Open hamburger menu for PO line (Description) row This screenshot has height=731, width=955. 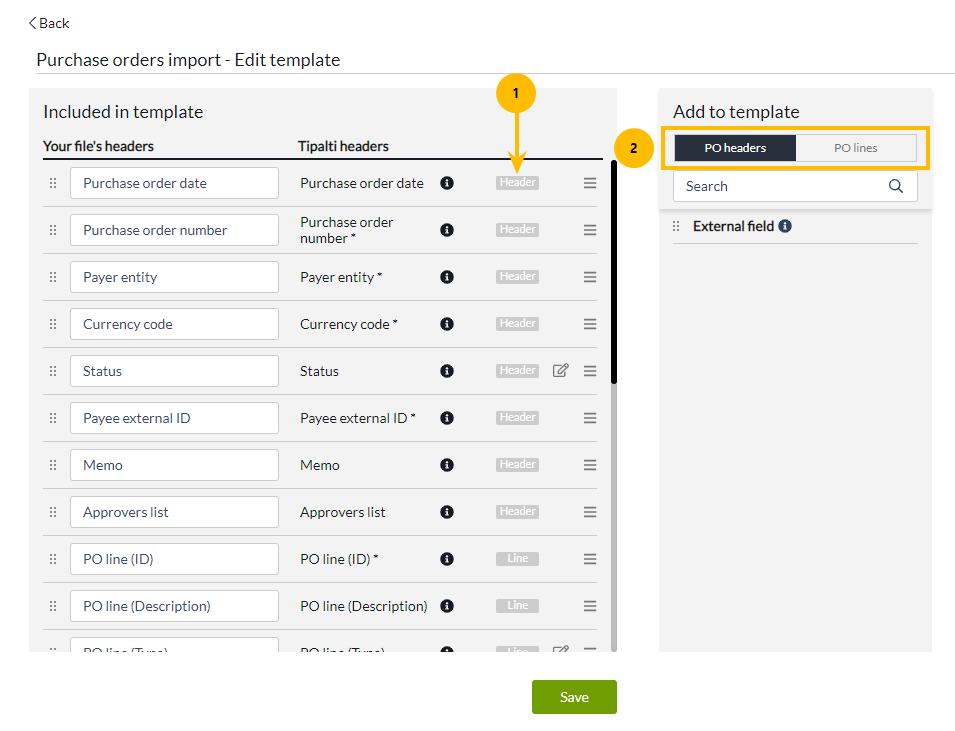590,606
